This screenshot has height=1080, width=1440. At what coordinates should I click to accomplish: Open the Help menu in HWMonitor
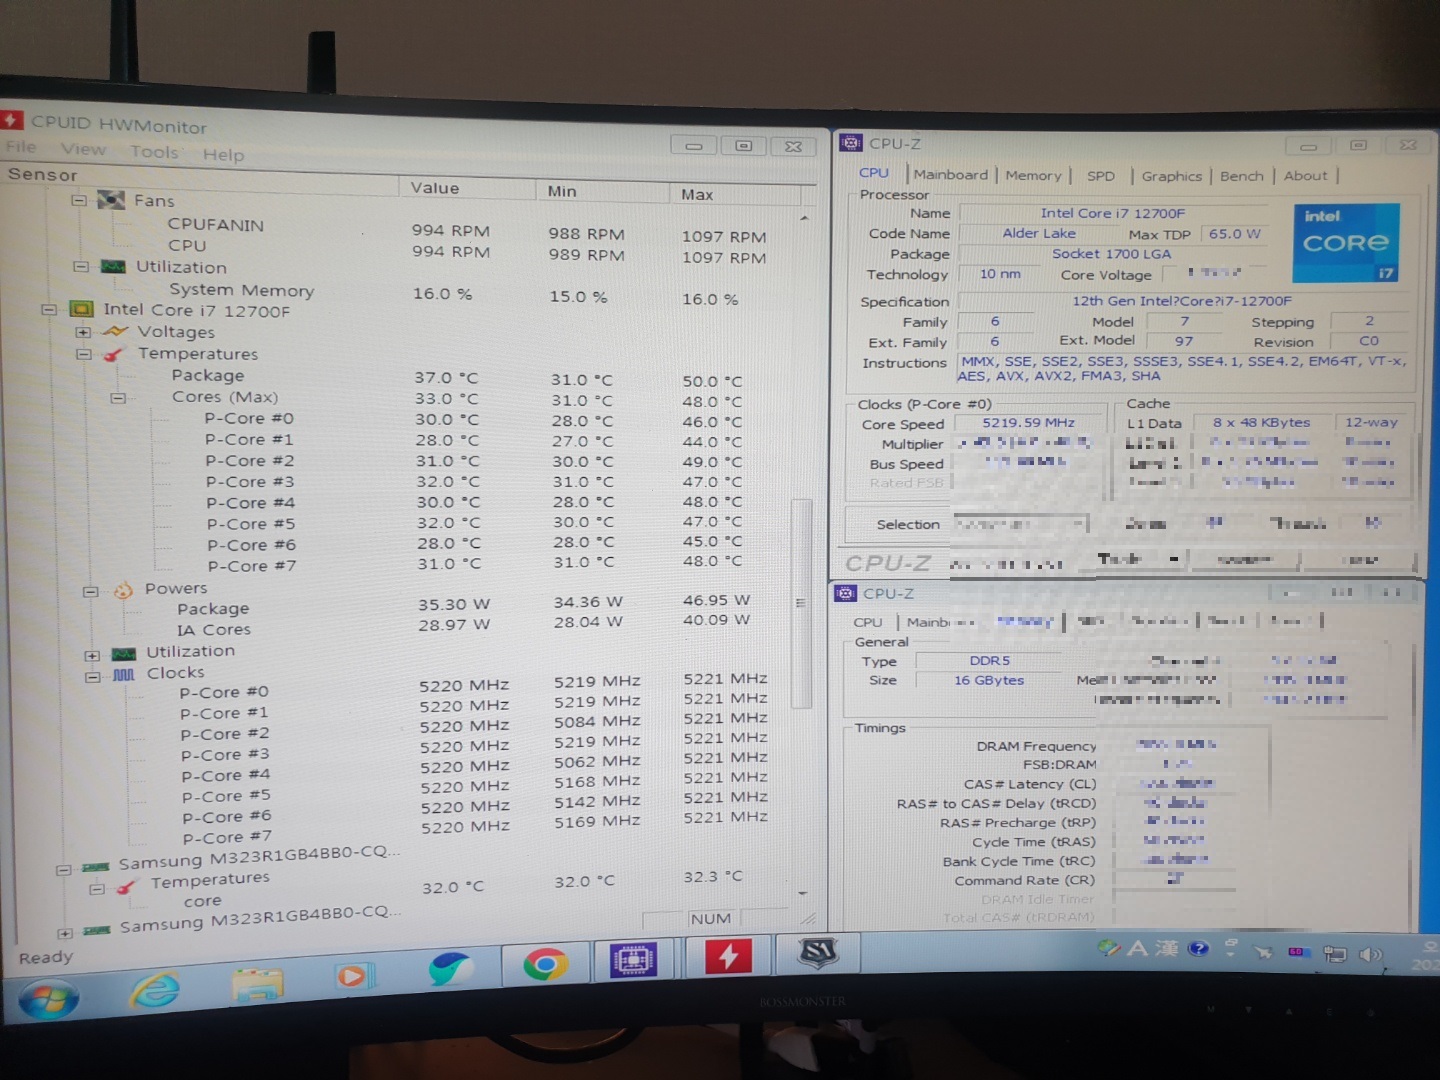pyautogui.click(x=223, y=154)
